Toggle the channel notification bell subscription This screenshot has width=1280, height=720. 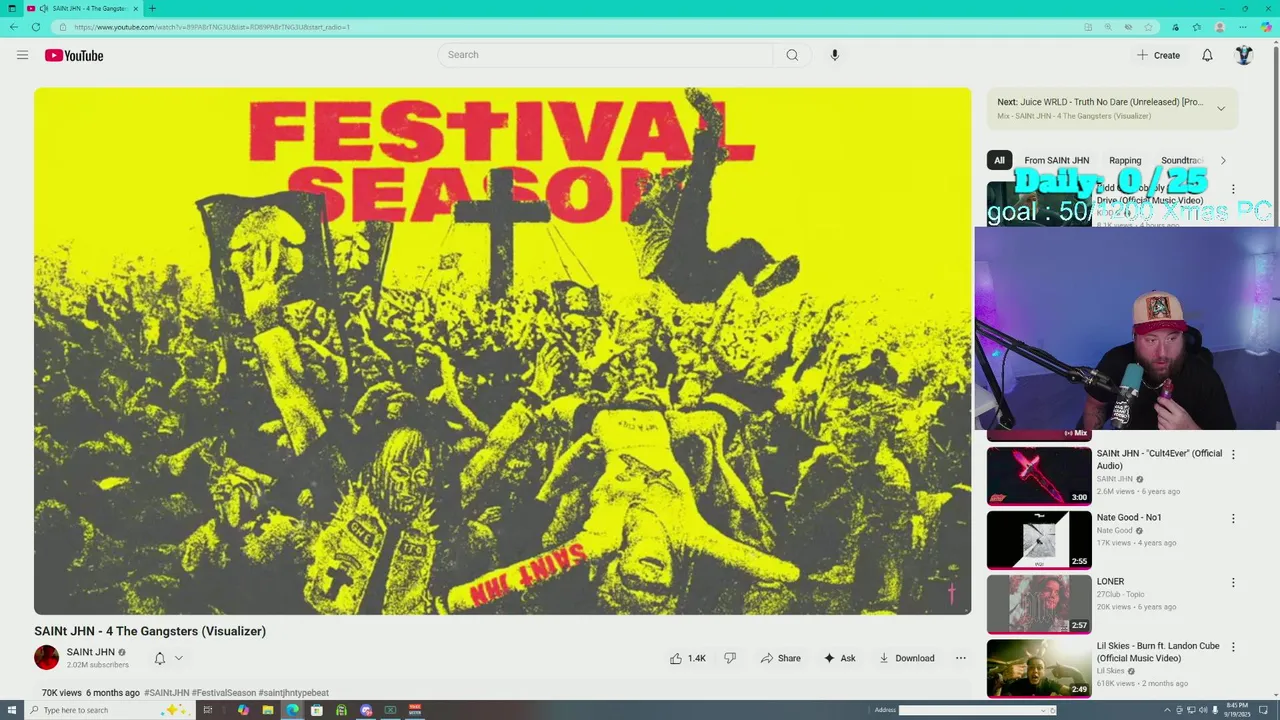pyautogui.click(x=159, y=658)
